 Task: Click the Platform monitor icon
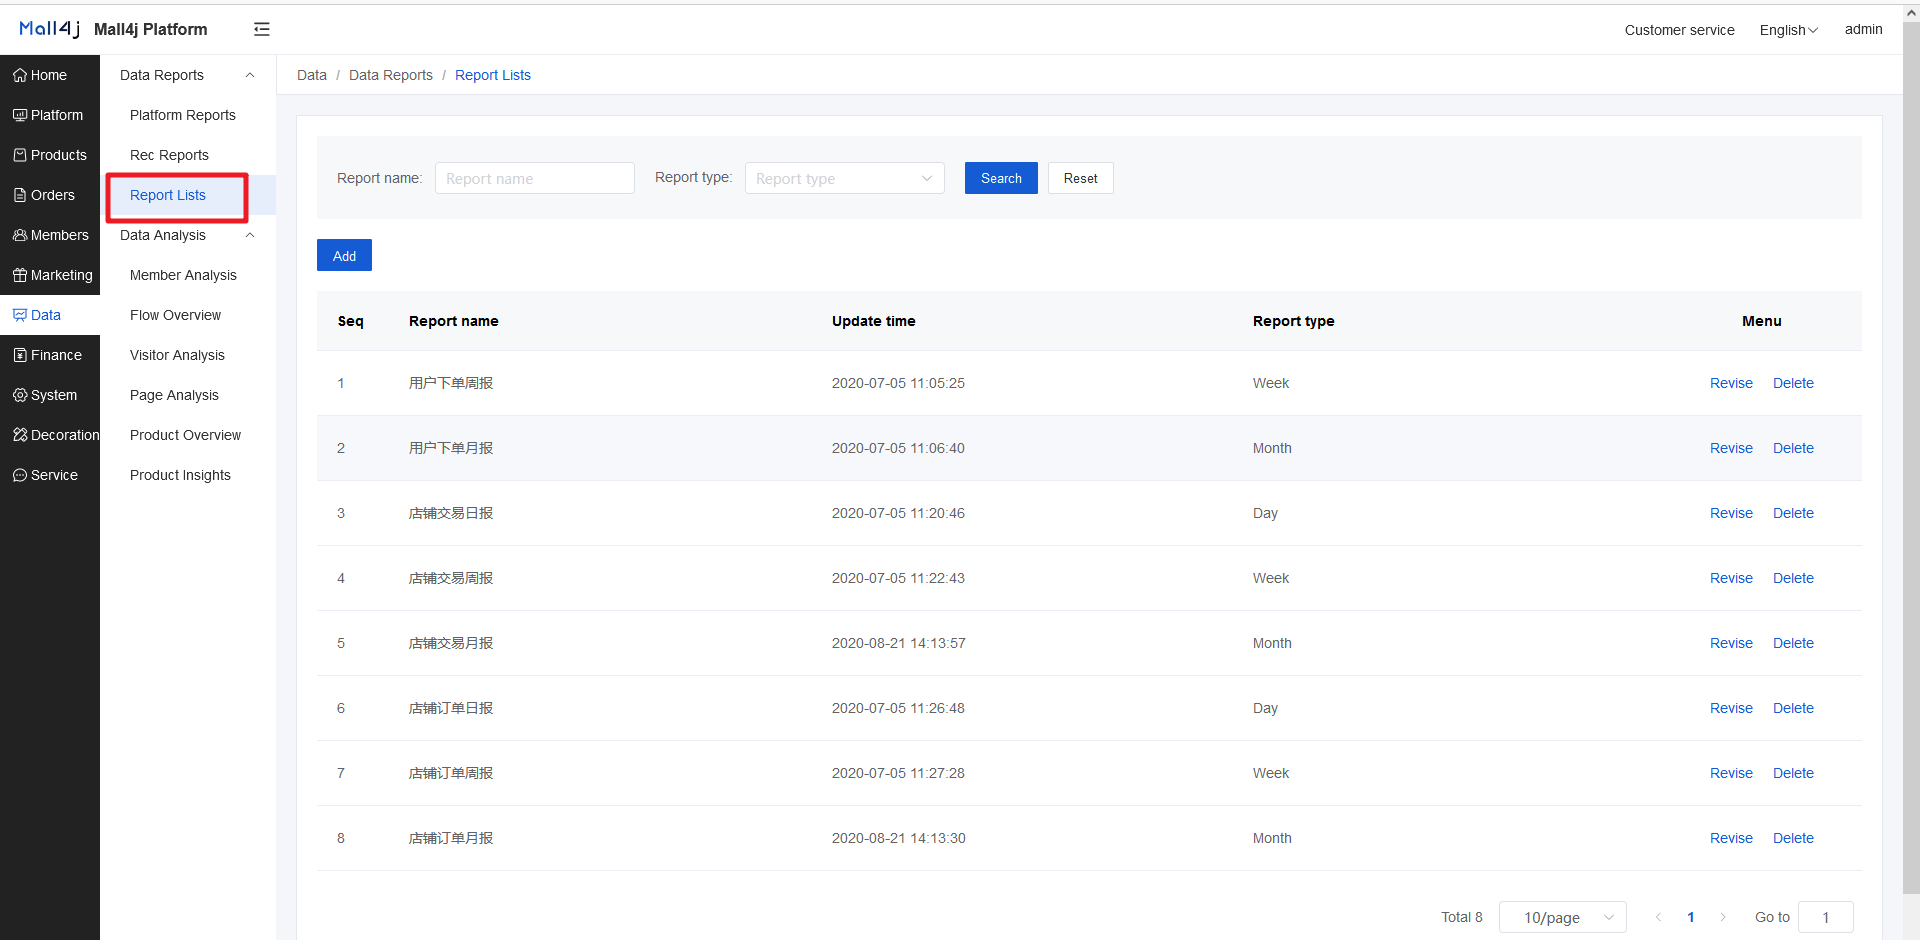20,115
